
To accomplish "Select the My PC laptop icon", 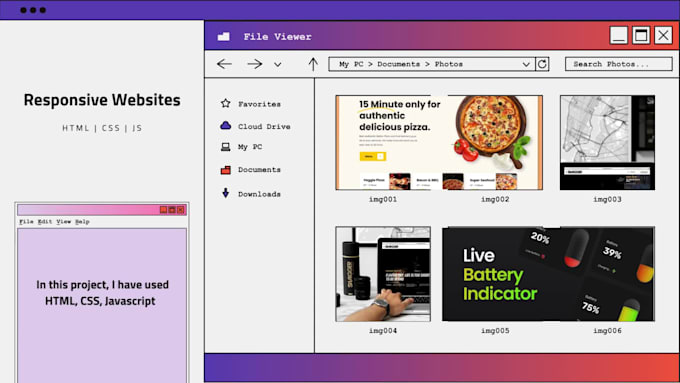I will point(226,147).
